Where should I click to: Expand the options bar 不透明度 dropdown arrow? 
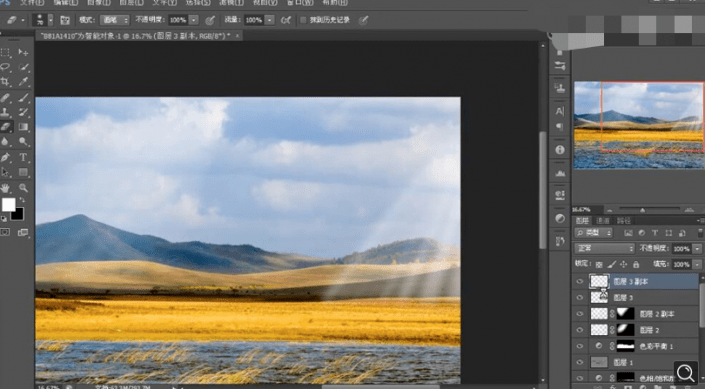[x=194, y=20]
